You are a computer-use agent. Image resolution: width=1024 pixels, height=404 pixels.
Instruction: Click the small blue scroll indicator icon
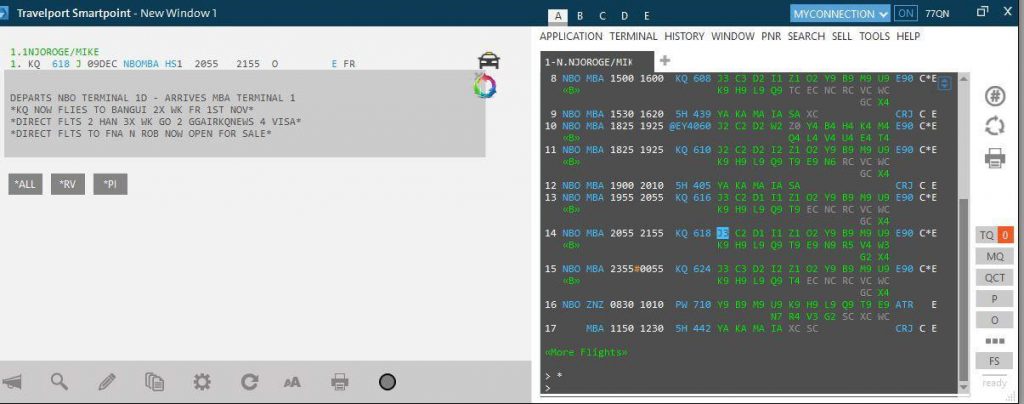[945, 83]
